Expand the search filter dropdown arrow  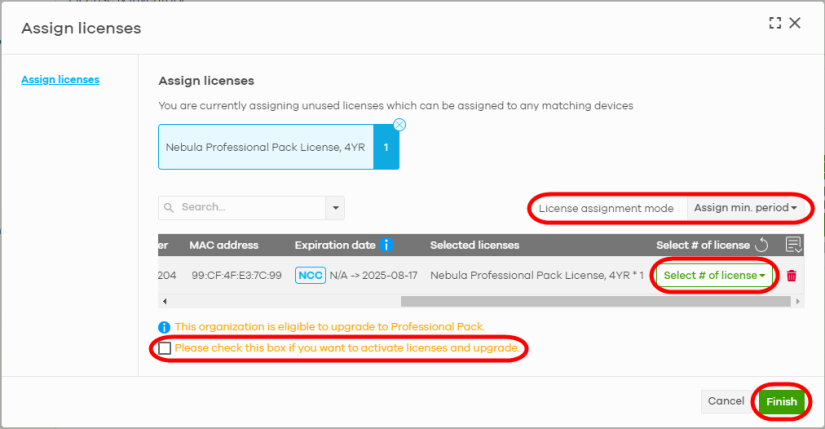[335, 207]
